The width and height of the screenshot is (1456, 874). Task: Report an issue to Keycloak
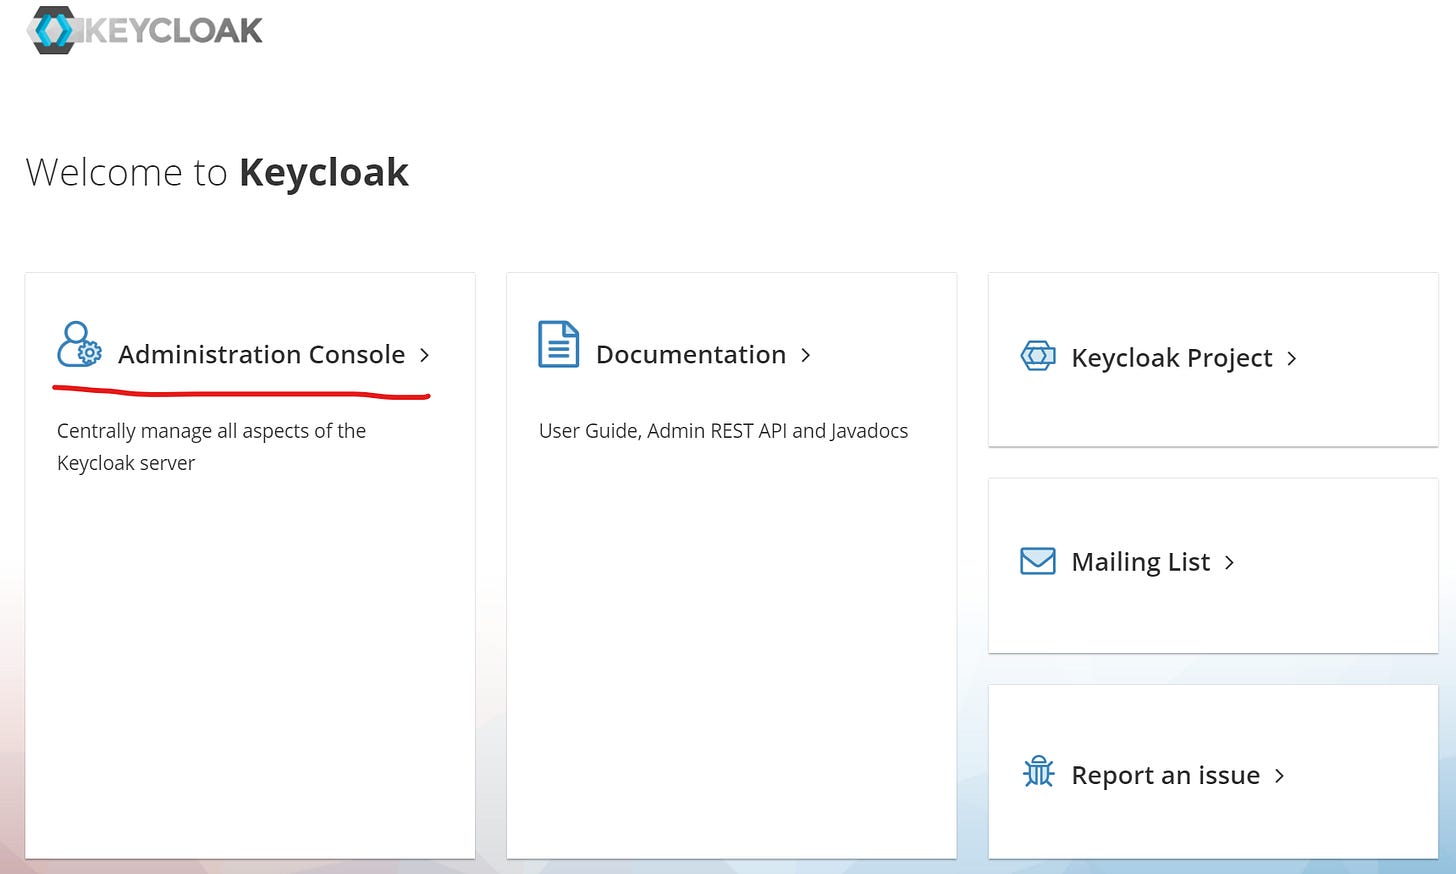pos(1164,774)
